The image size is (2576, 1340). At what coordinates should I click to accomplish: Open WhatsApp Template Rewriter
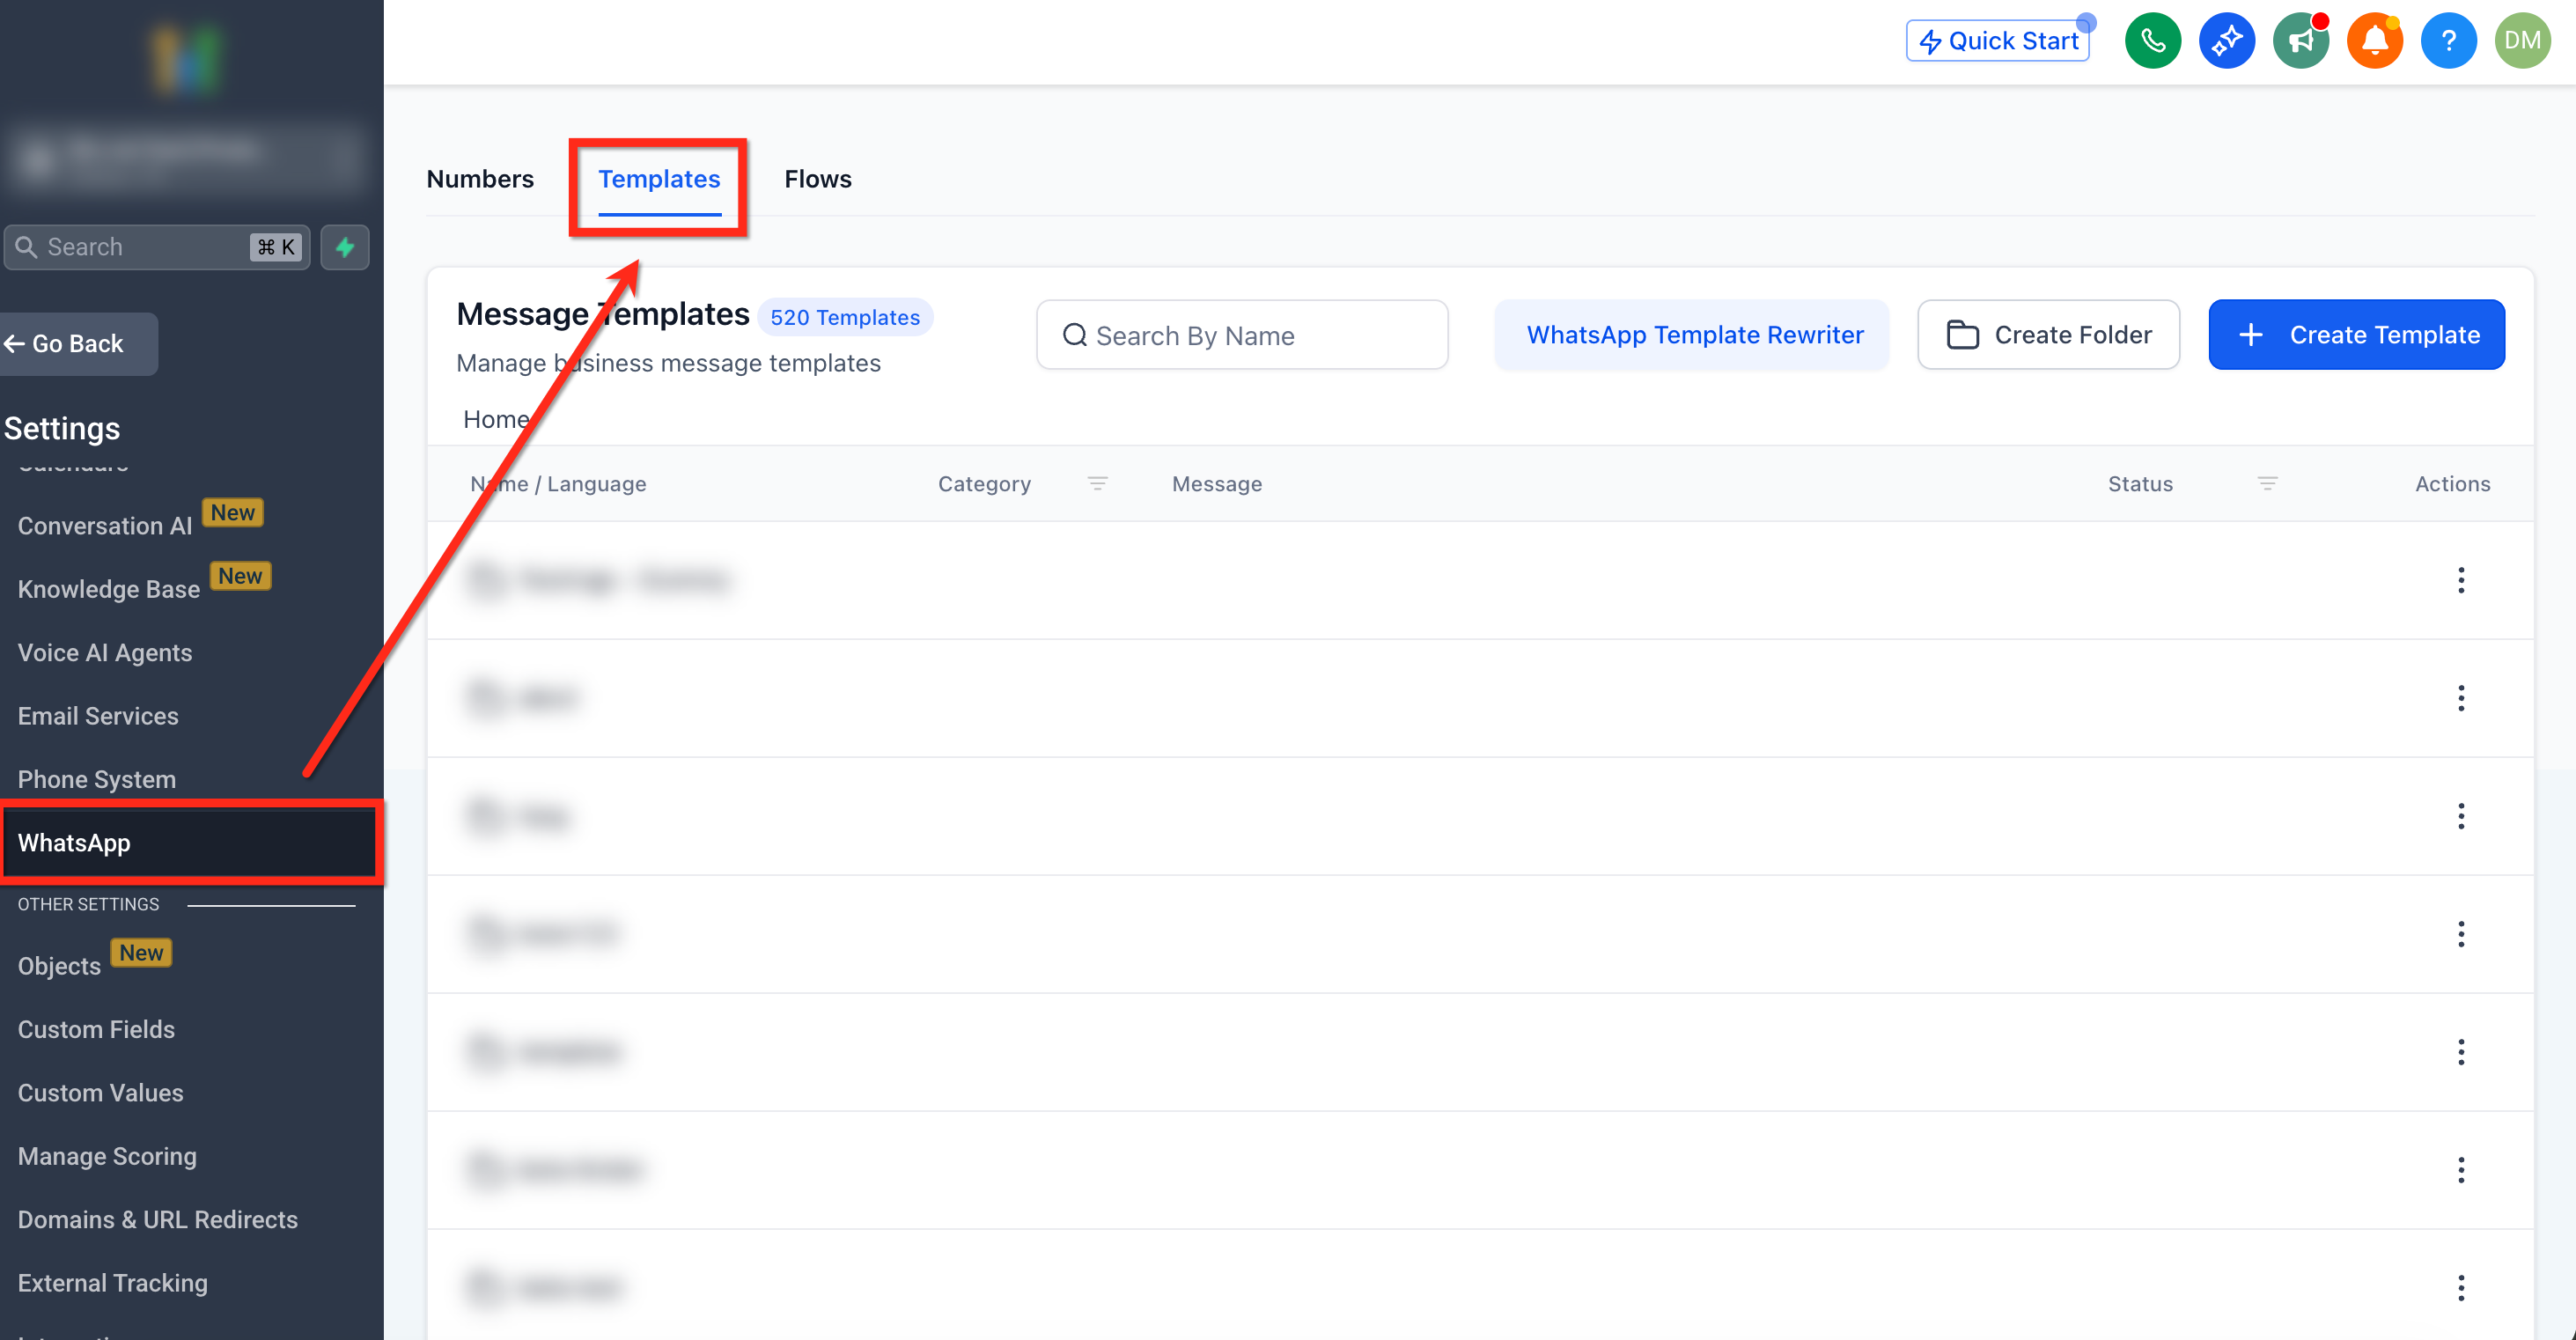pyautogui.click(x=1694, y=335)
